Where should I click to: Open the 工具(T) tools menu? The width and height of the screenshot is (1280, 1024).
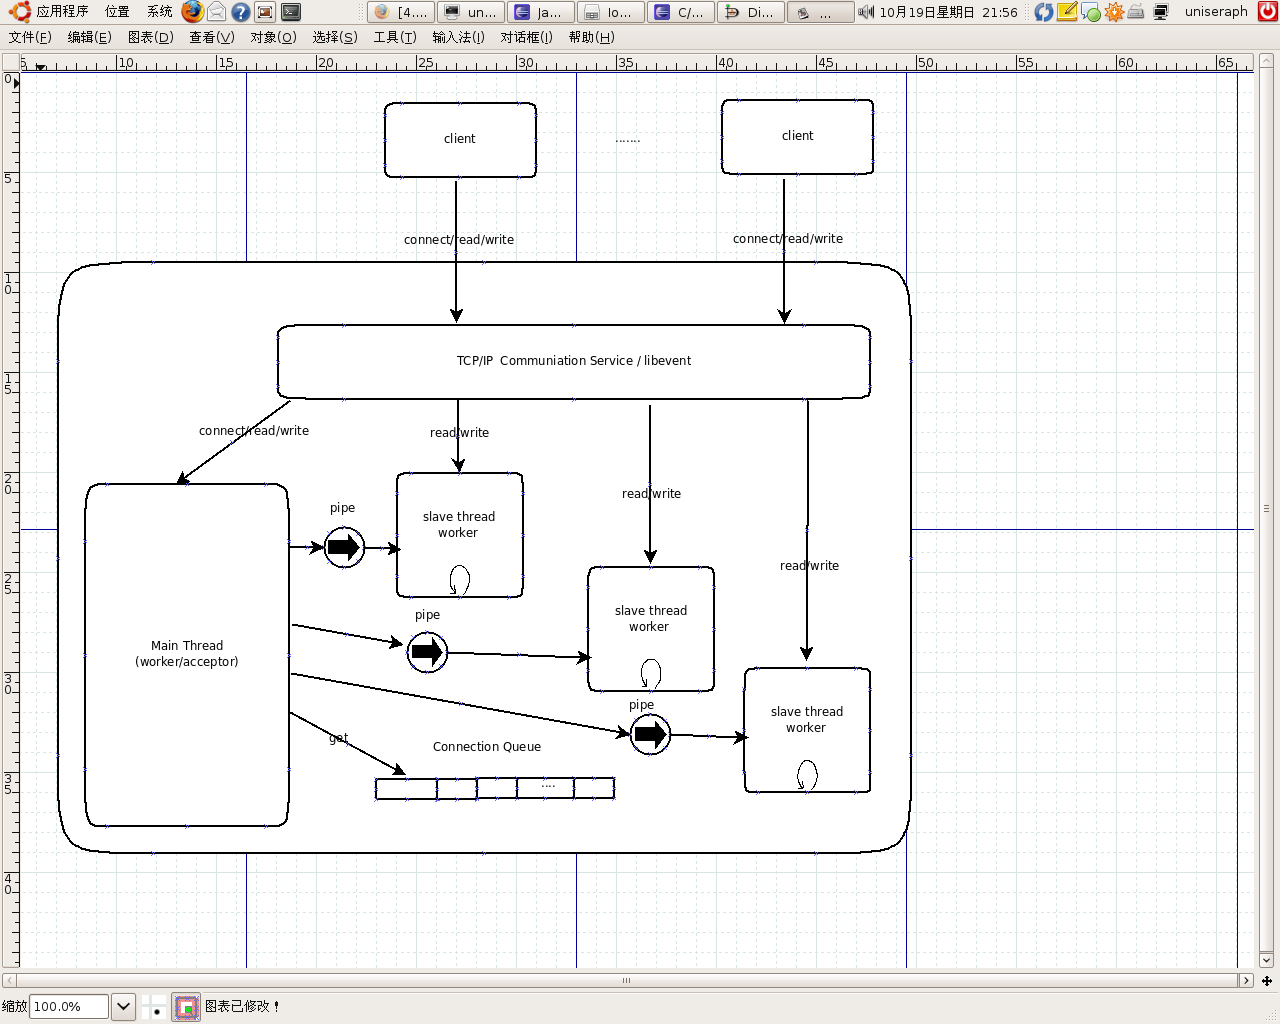tap(394, 37)
